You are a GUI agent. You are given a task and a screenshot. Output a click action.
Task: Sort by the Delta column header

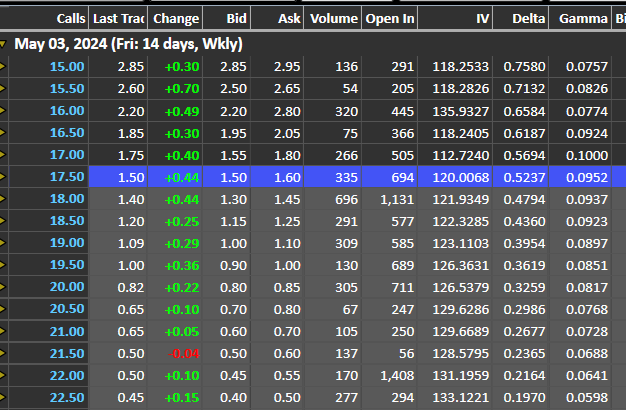(521, 18)
